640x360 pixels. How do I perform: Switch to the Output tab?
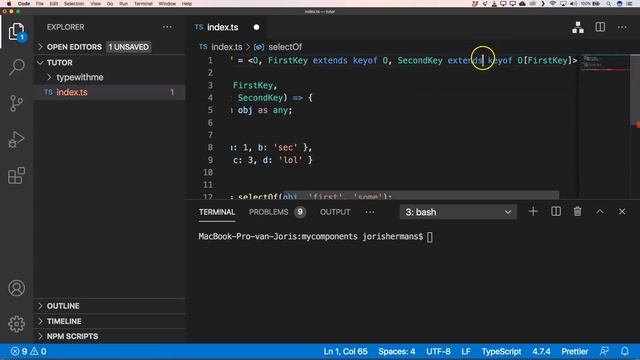coord(335,212)
